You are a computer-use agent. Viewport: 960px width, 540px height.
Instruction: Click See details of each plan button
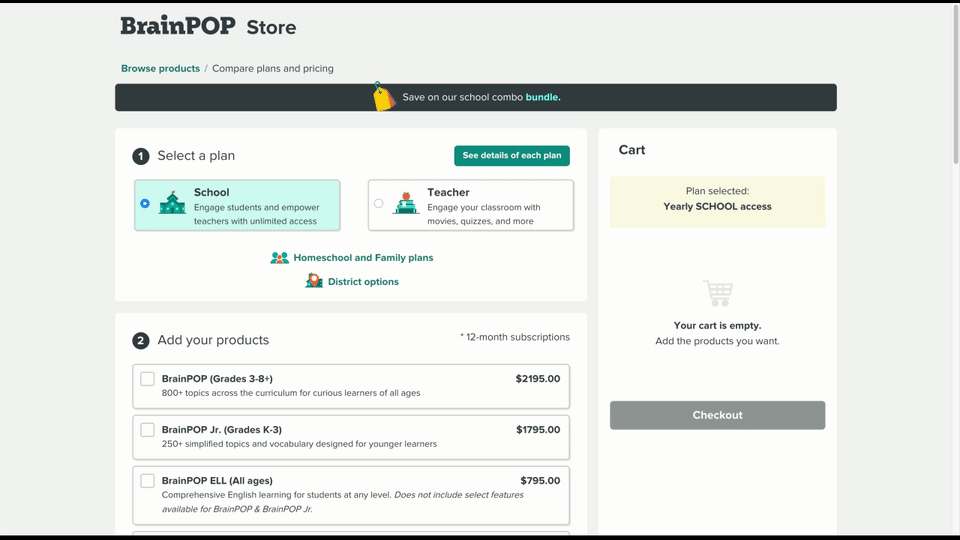pos(512,156)
